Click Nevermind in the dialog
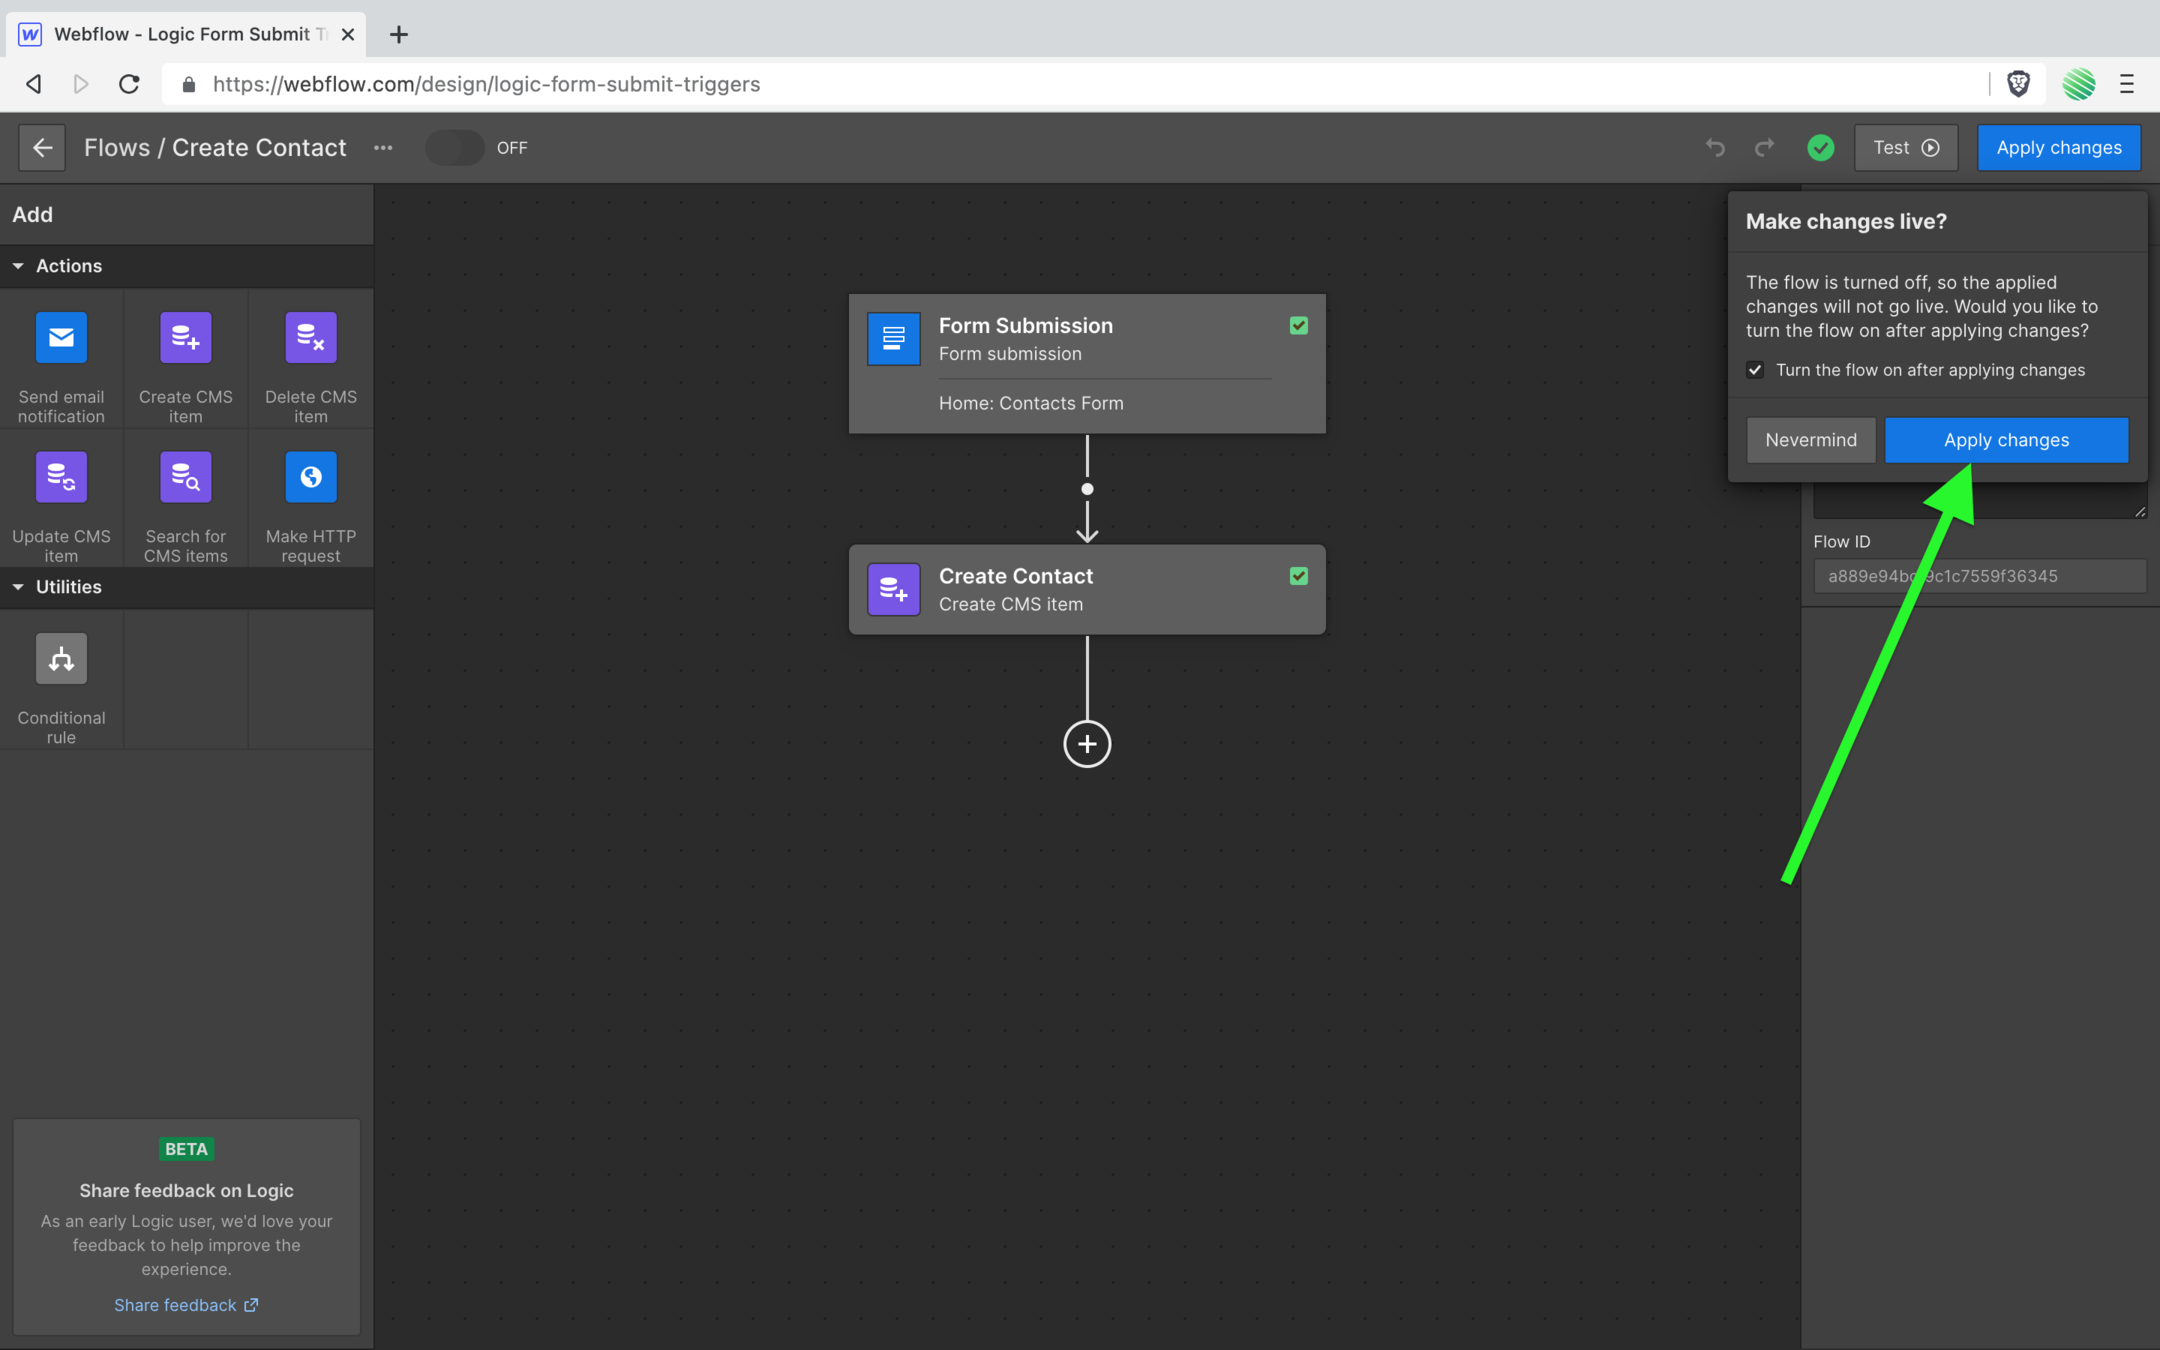This screenshot has width=2160, height=1350. click(x=1811, y=440)
